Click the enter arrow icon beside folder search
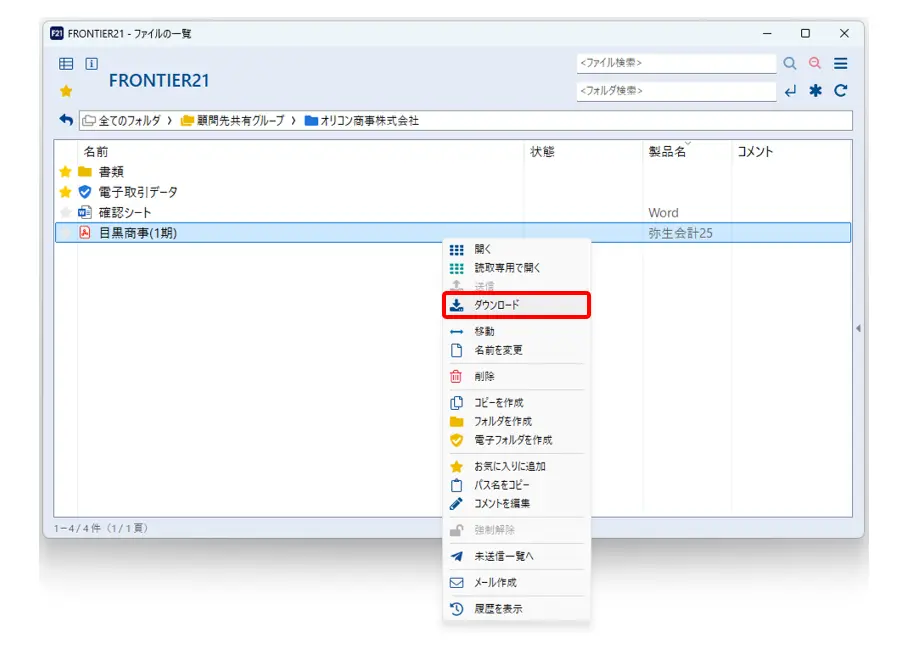 [x=790, y=91]
